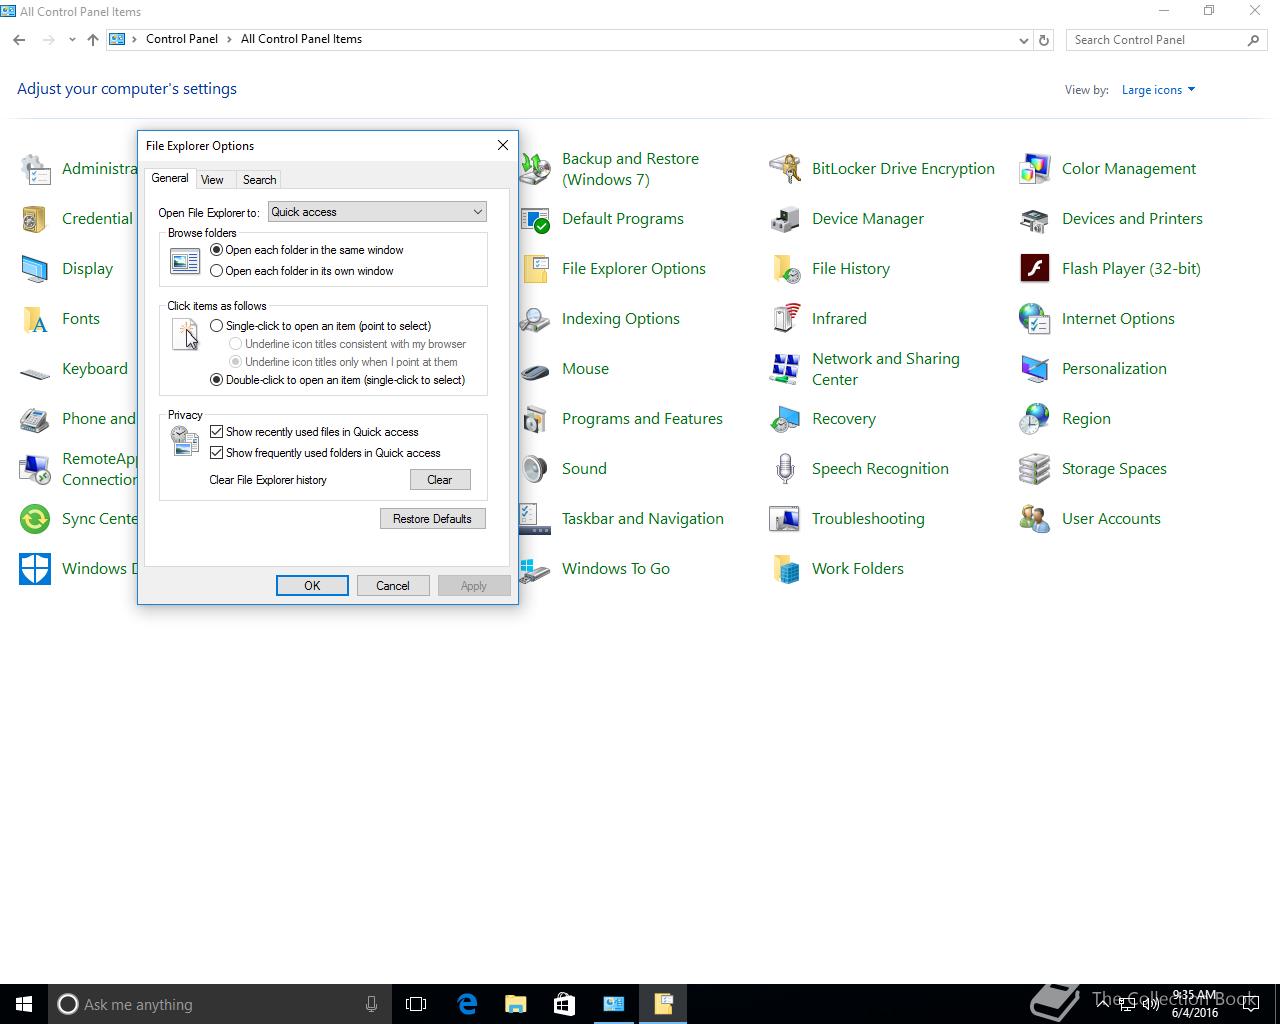
Task: Click the Flash Player (32-bit) icon
Action: 1035,269
